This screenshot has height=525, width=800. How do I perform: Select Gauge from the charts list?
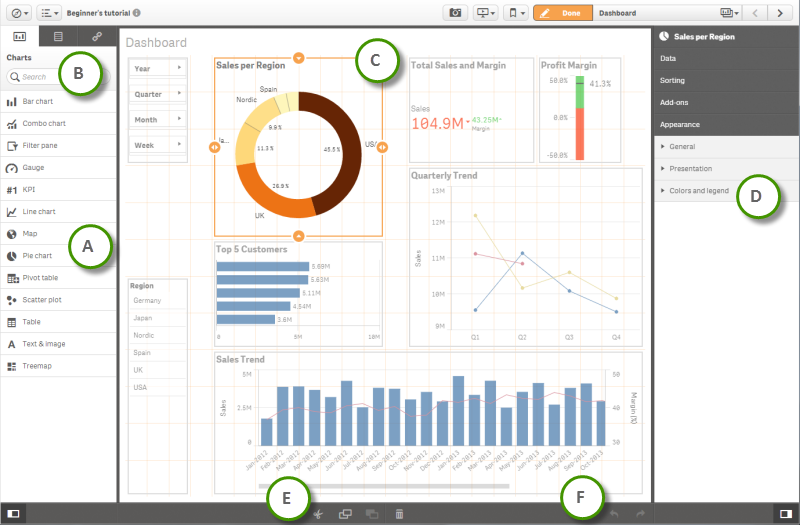click(x=58, y=167)
